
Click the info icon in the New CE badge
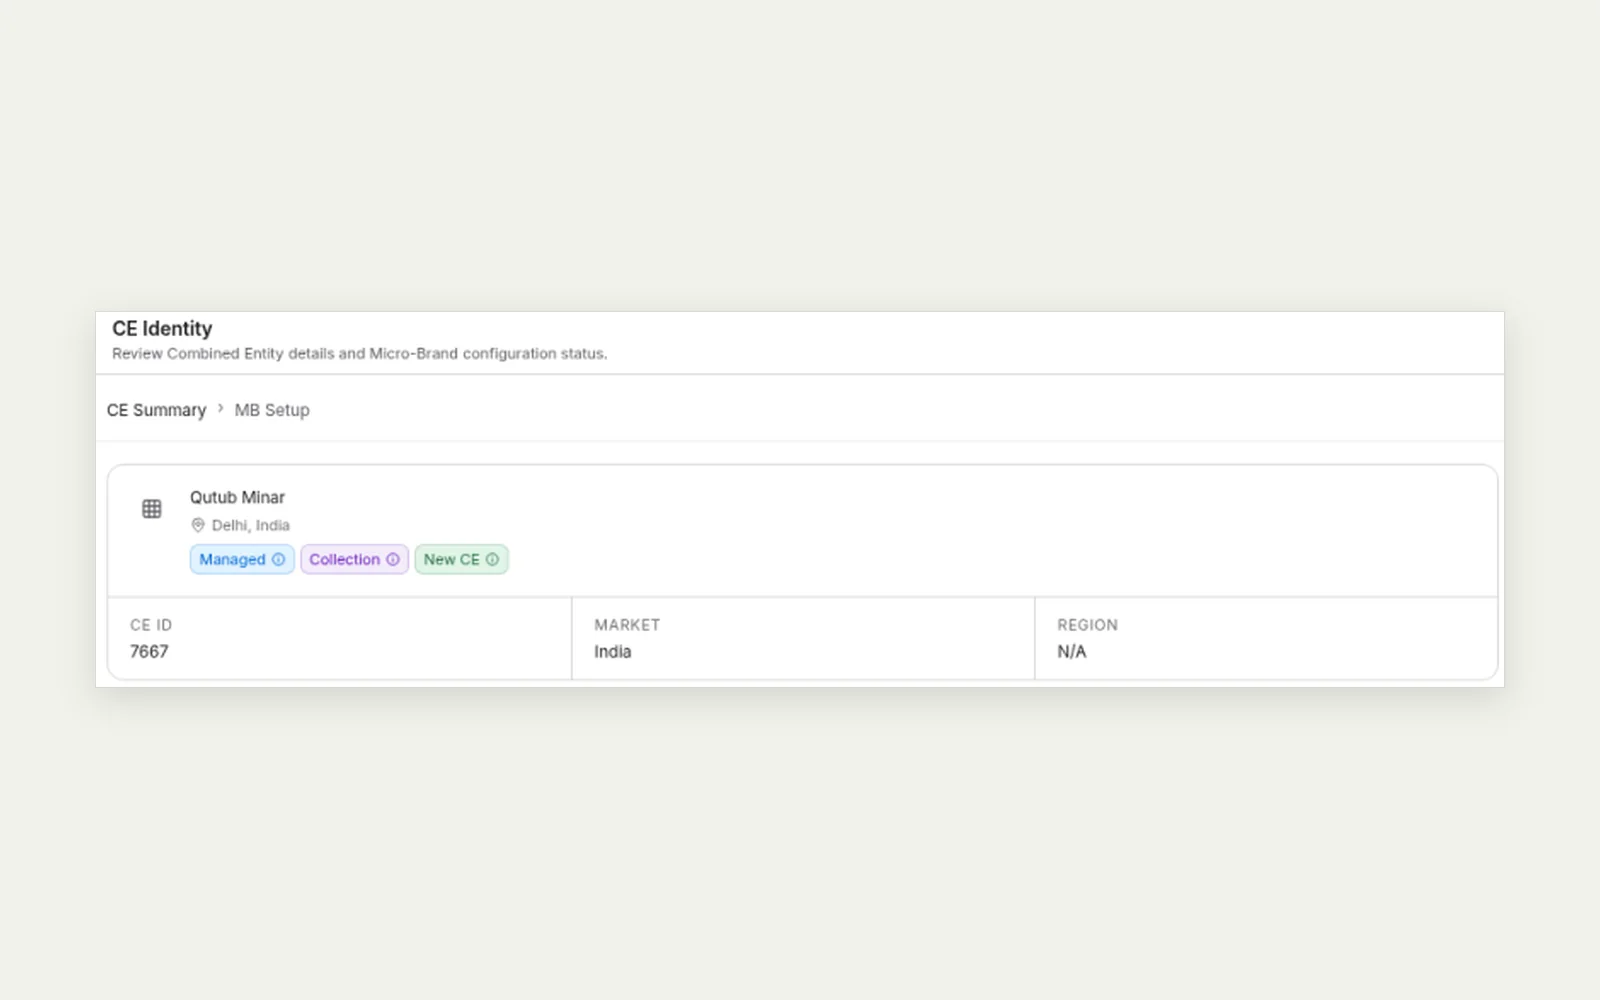click(x=492, y=560)
